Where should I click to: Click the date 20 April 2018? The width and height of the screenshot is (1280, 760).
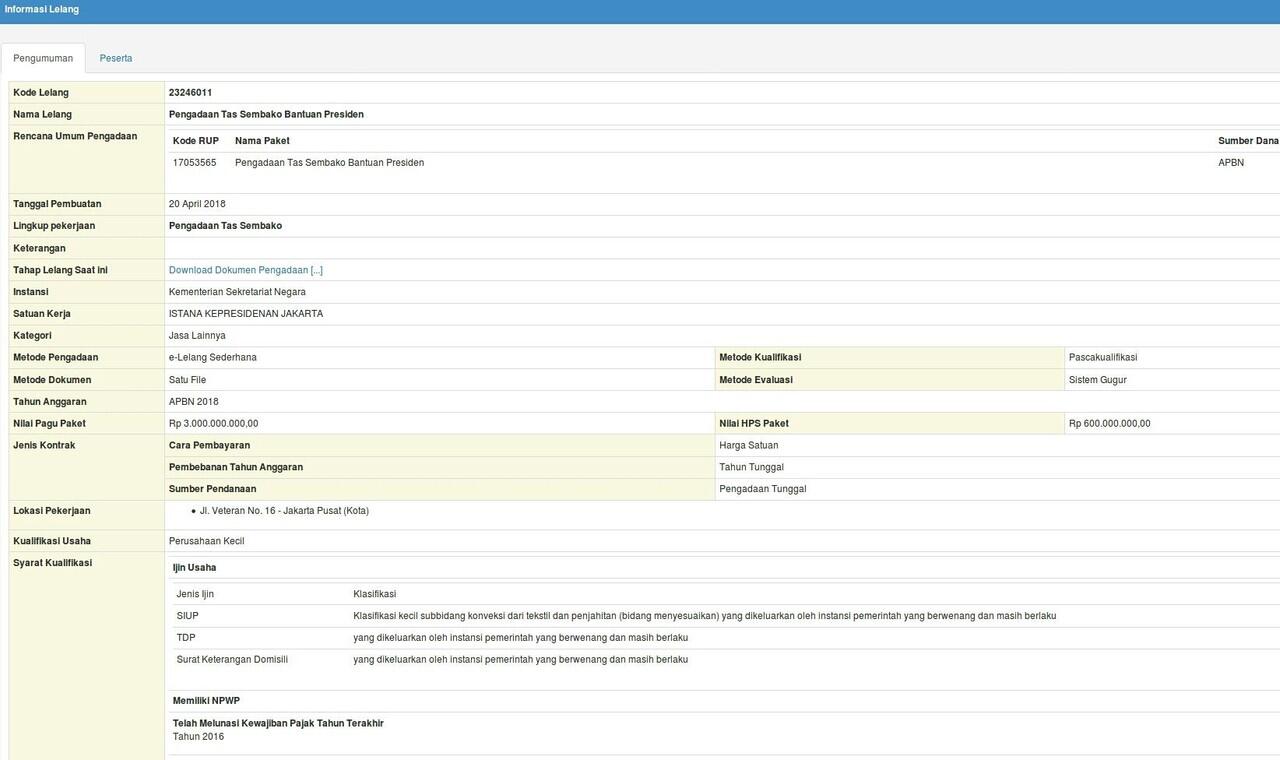click(x=197, y=204)
